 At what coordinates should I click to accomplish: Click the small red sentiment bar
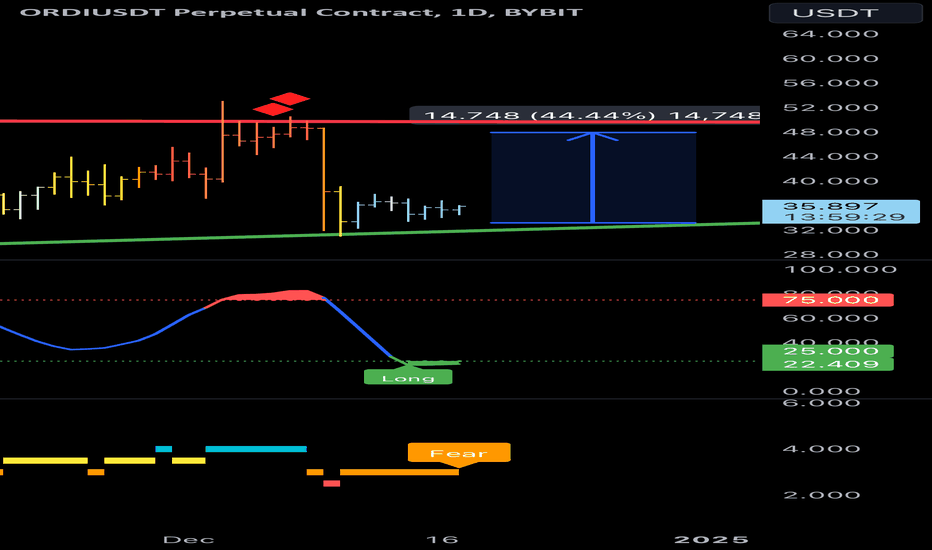[x=332, y=483]
